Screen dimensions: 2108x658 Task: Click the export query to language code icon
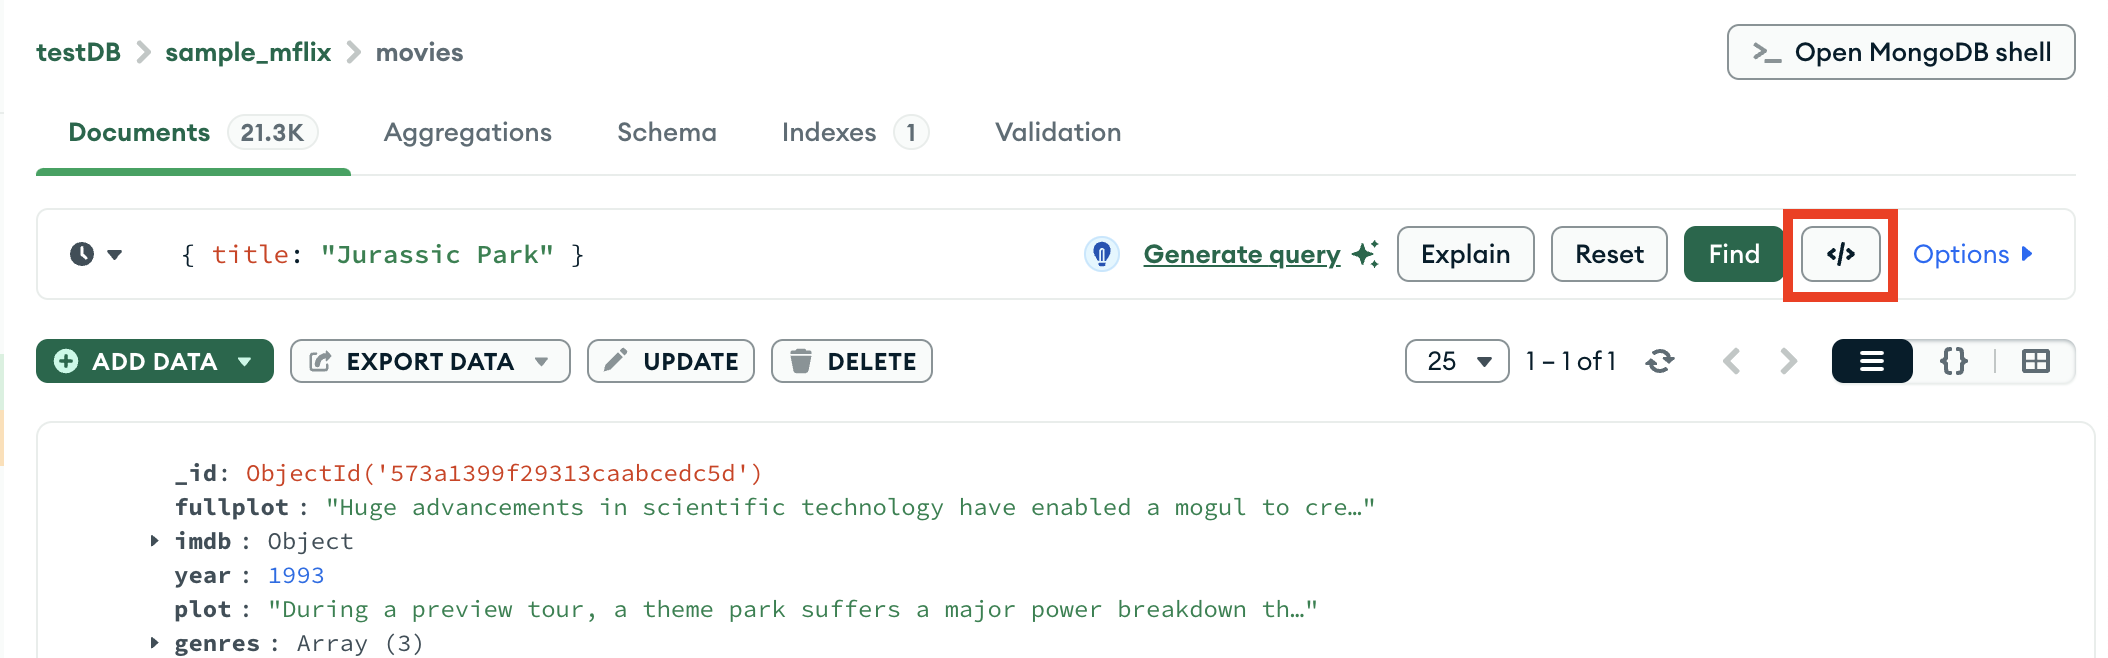click(x=1840, y=254)
